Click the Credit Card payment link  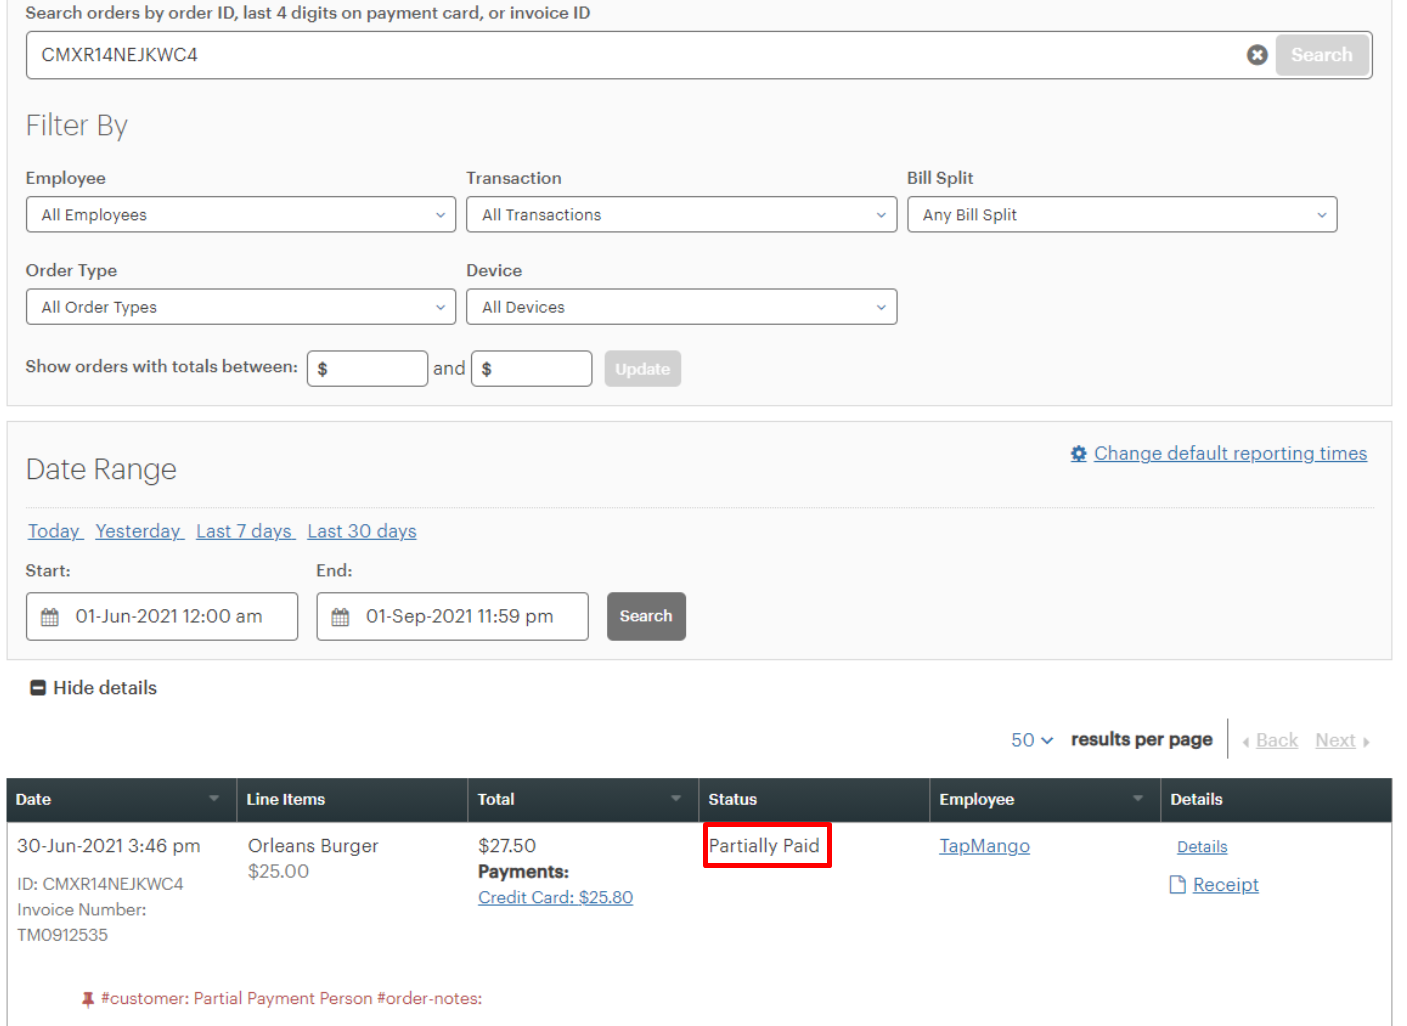tap(555, 897)
